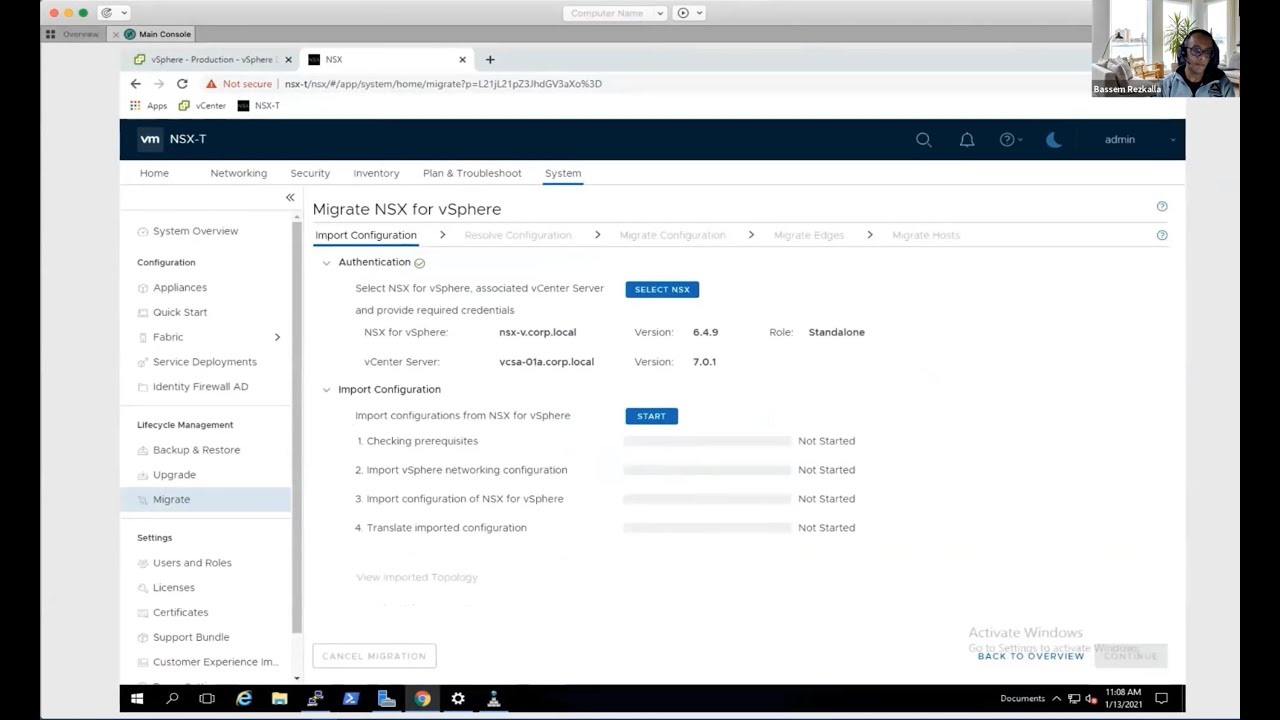Open the Security tab
1280x720 pixels.
click(310, 173)
